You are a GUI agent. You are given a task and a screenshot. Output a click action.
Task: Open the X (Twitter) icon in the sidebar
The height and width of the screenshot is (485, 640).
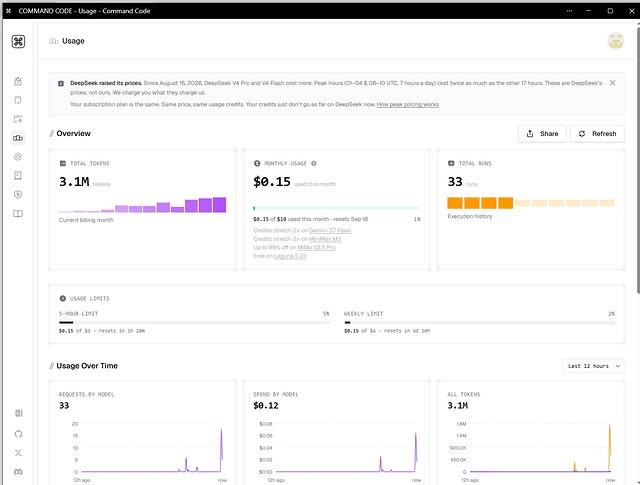pos(18,453)
